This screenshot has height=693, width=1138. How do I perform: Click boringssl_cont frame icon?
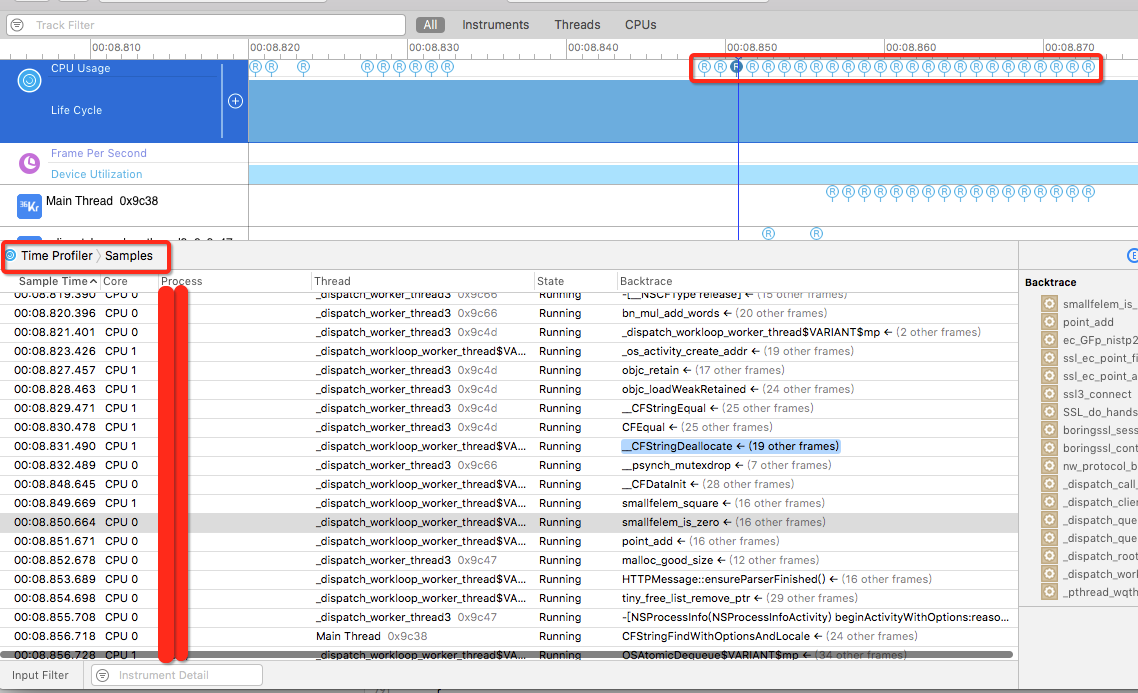coord(1049,448)
